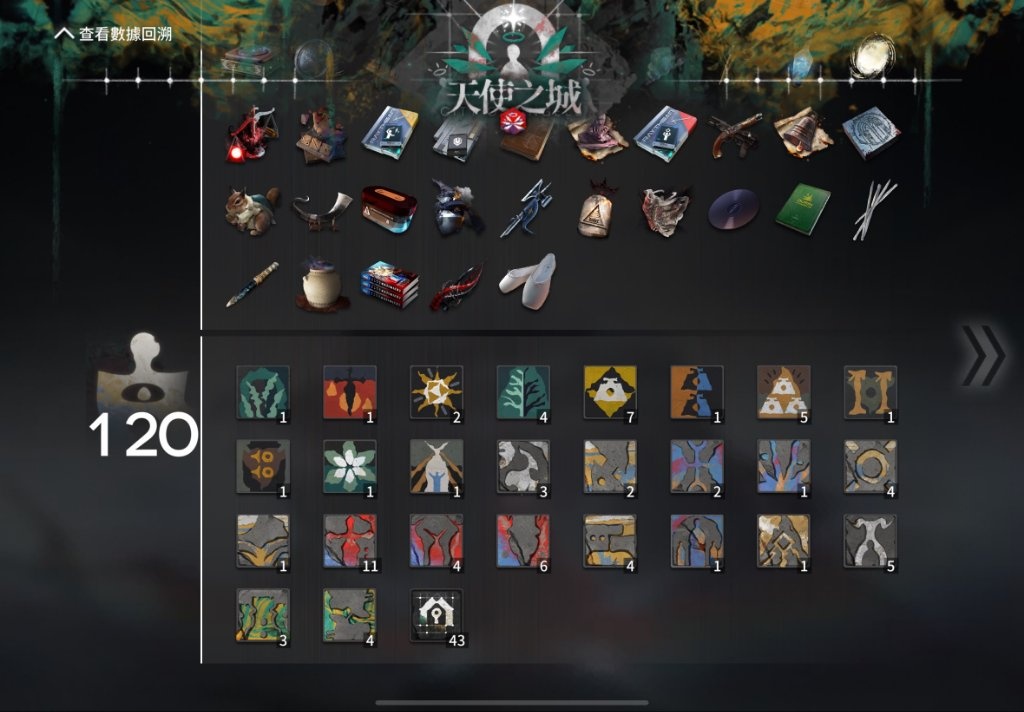Click the flintlock pistol relic

735,135
